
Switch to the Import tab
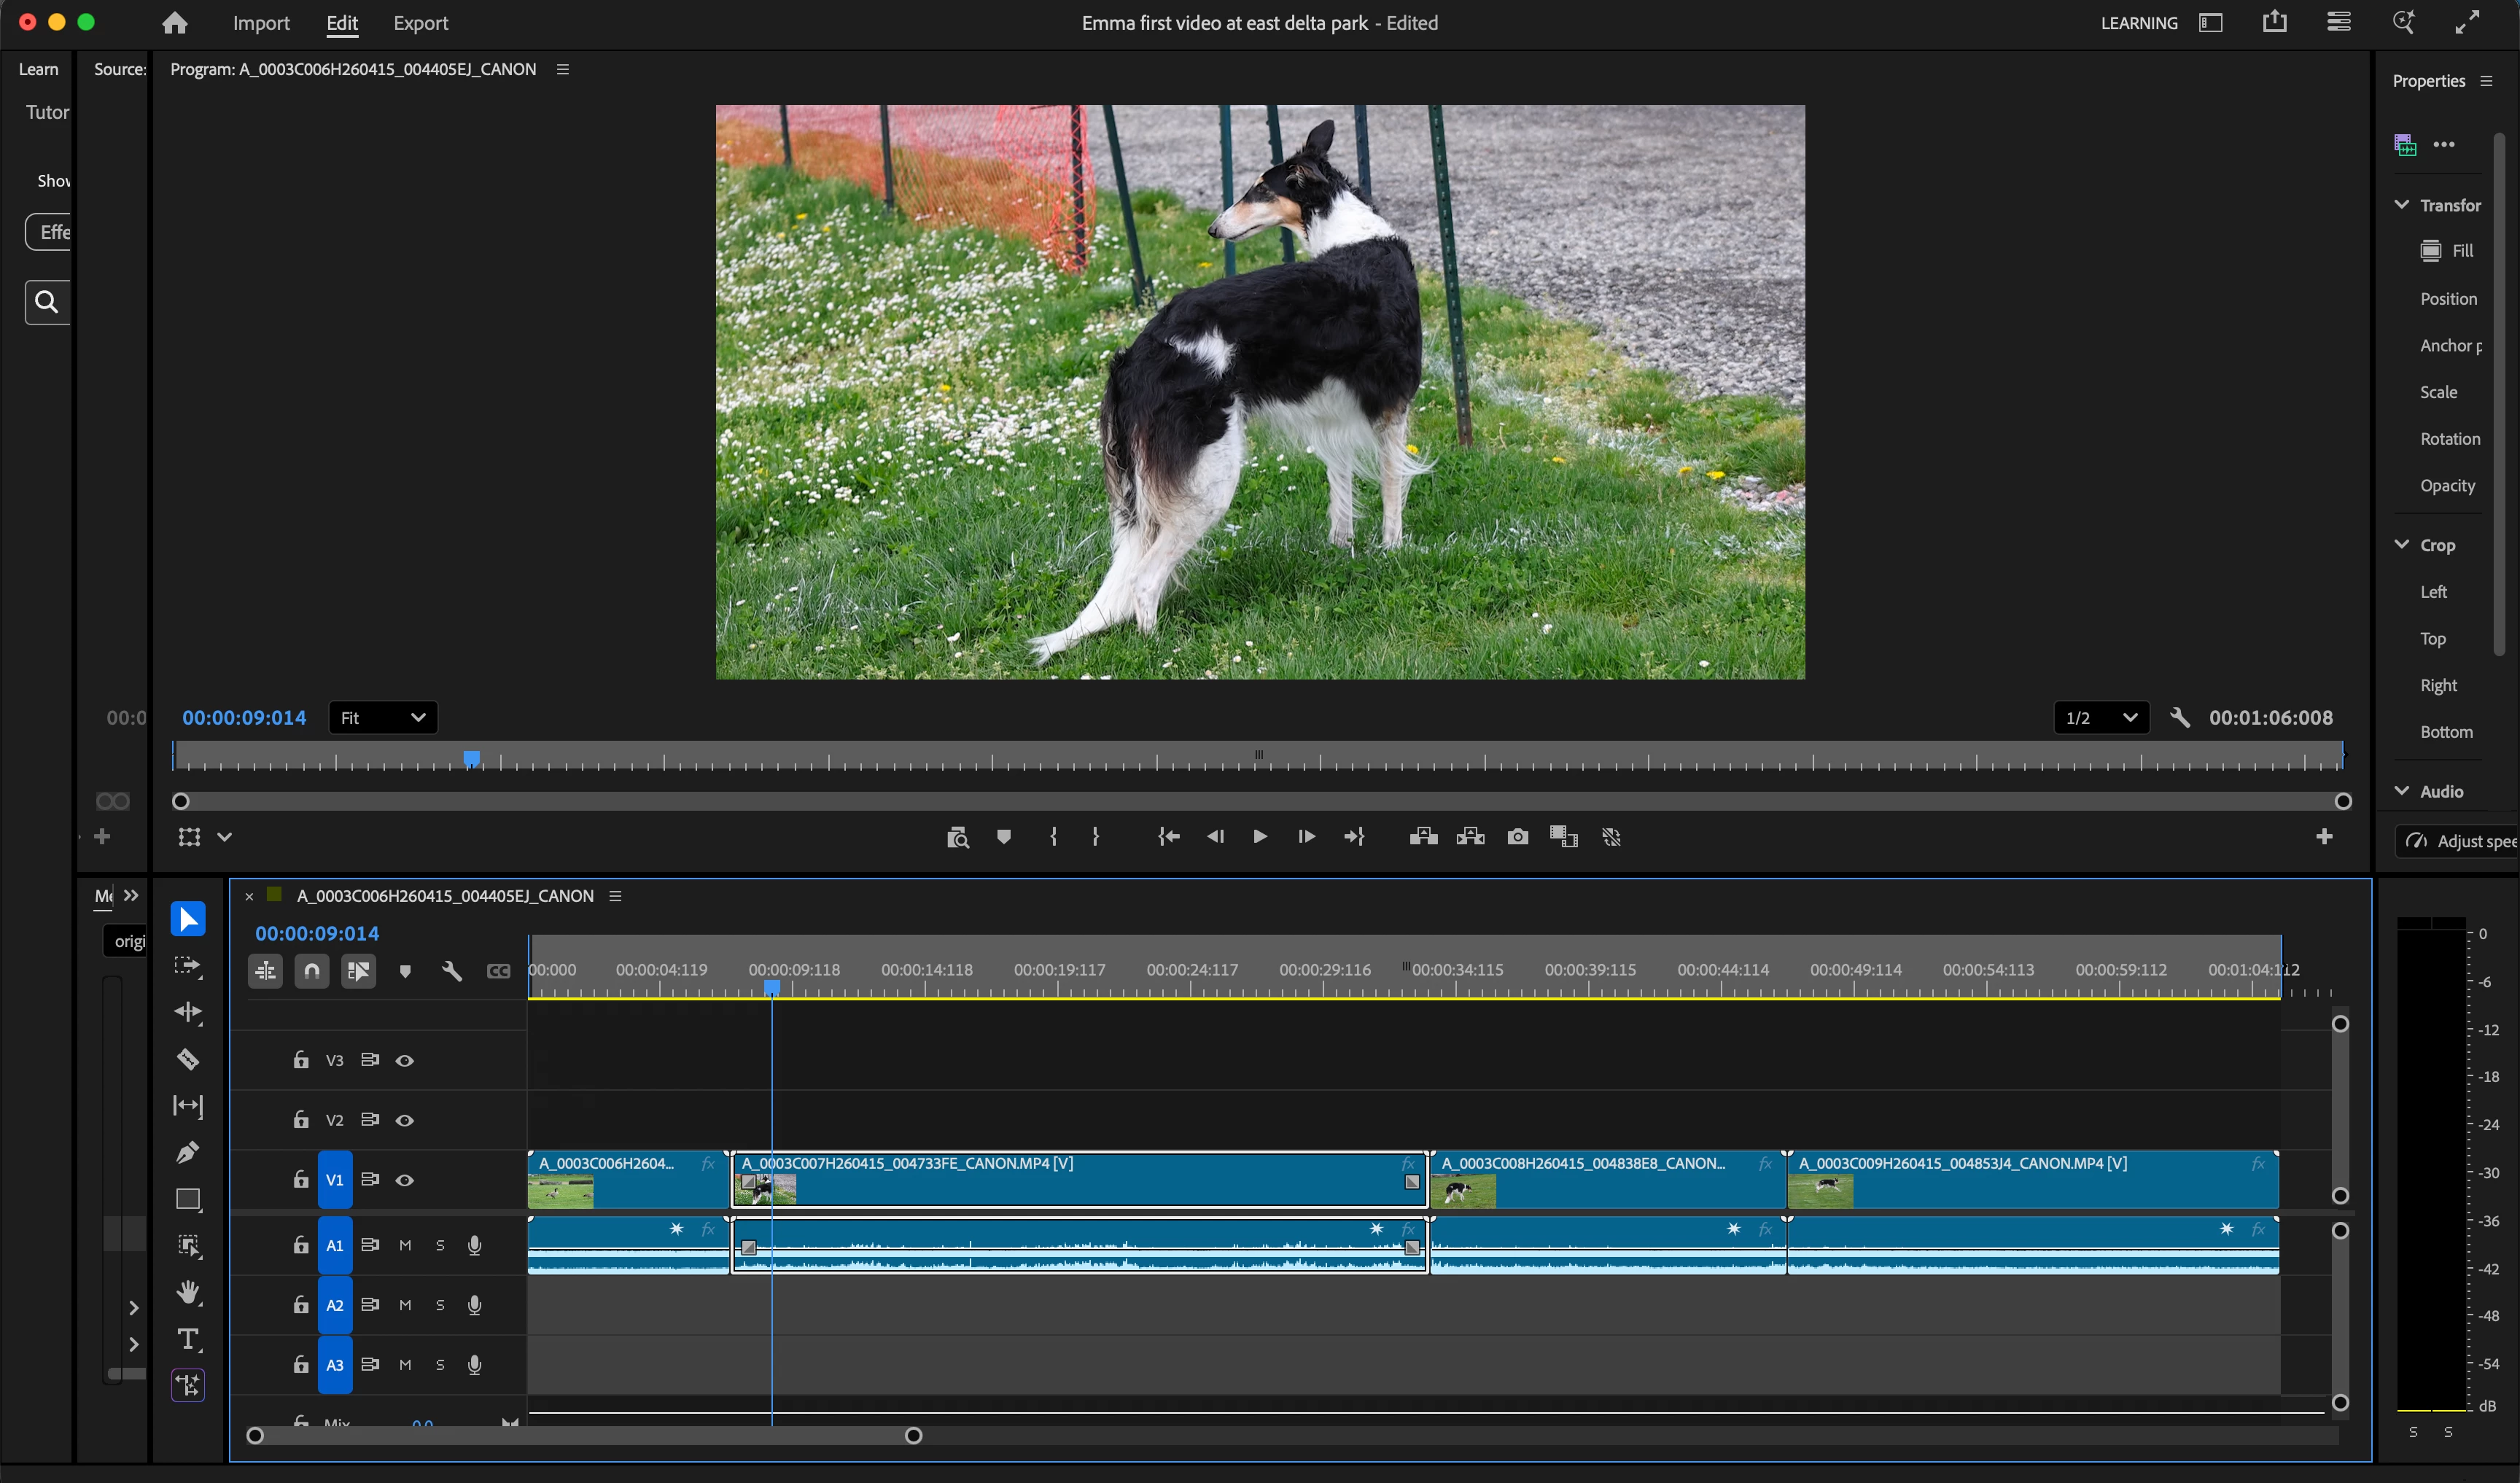(261, 23)
